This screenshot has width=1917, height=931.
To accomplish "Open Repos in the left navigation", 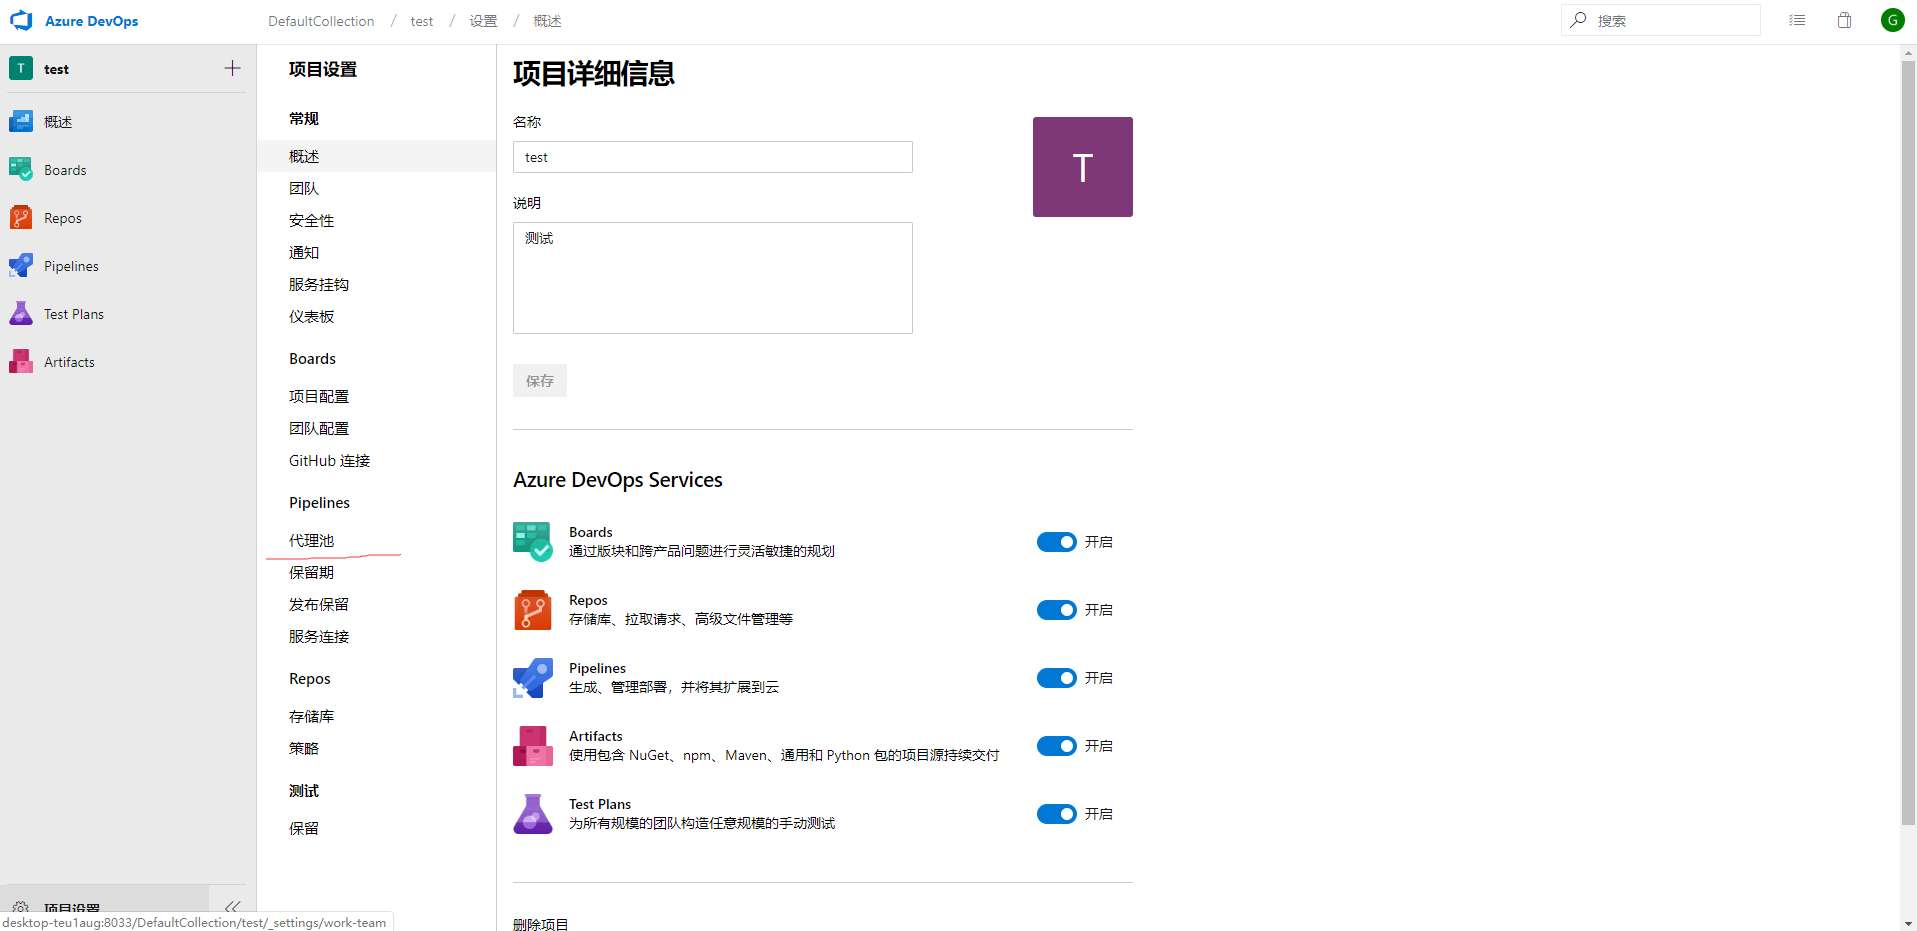I will (62, 218).
